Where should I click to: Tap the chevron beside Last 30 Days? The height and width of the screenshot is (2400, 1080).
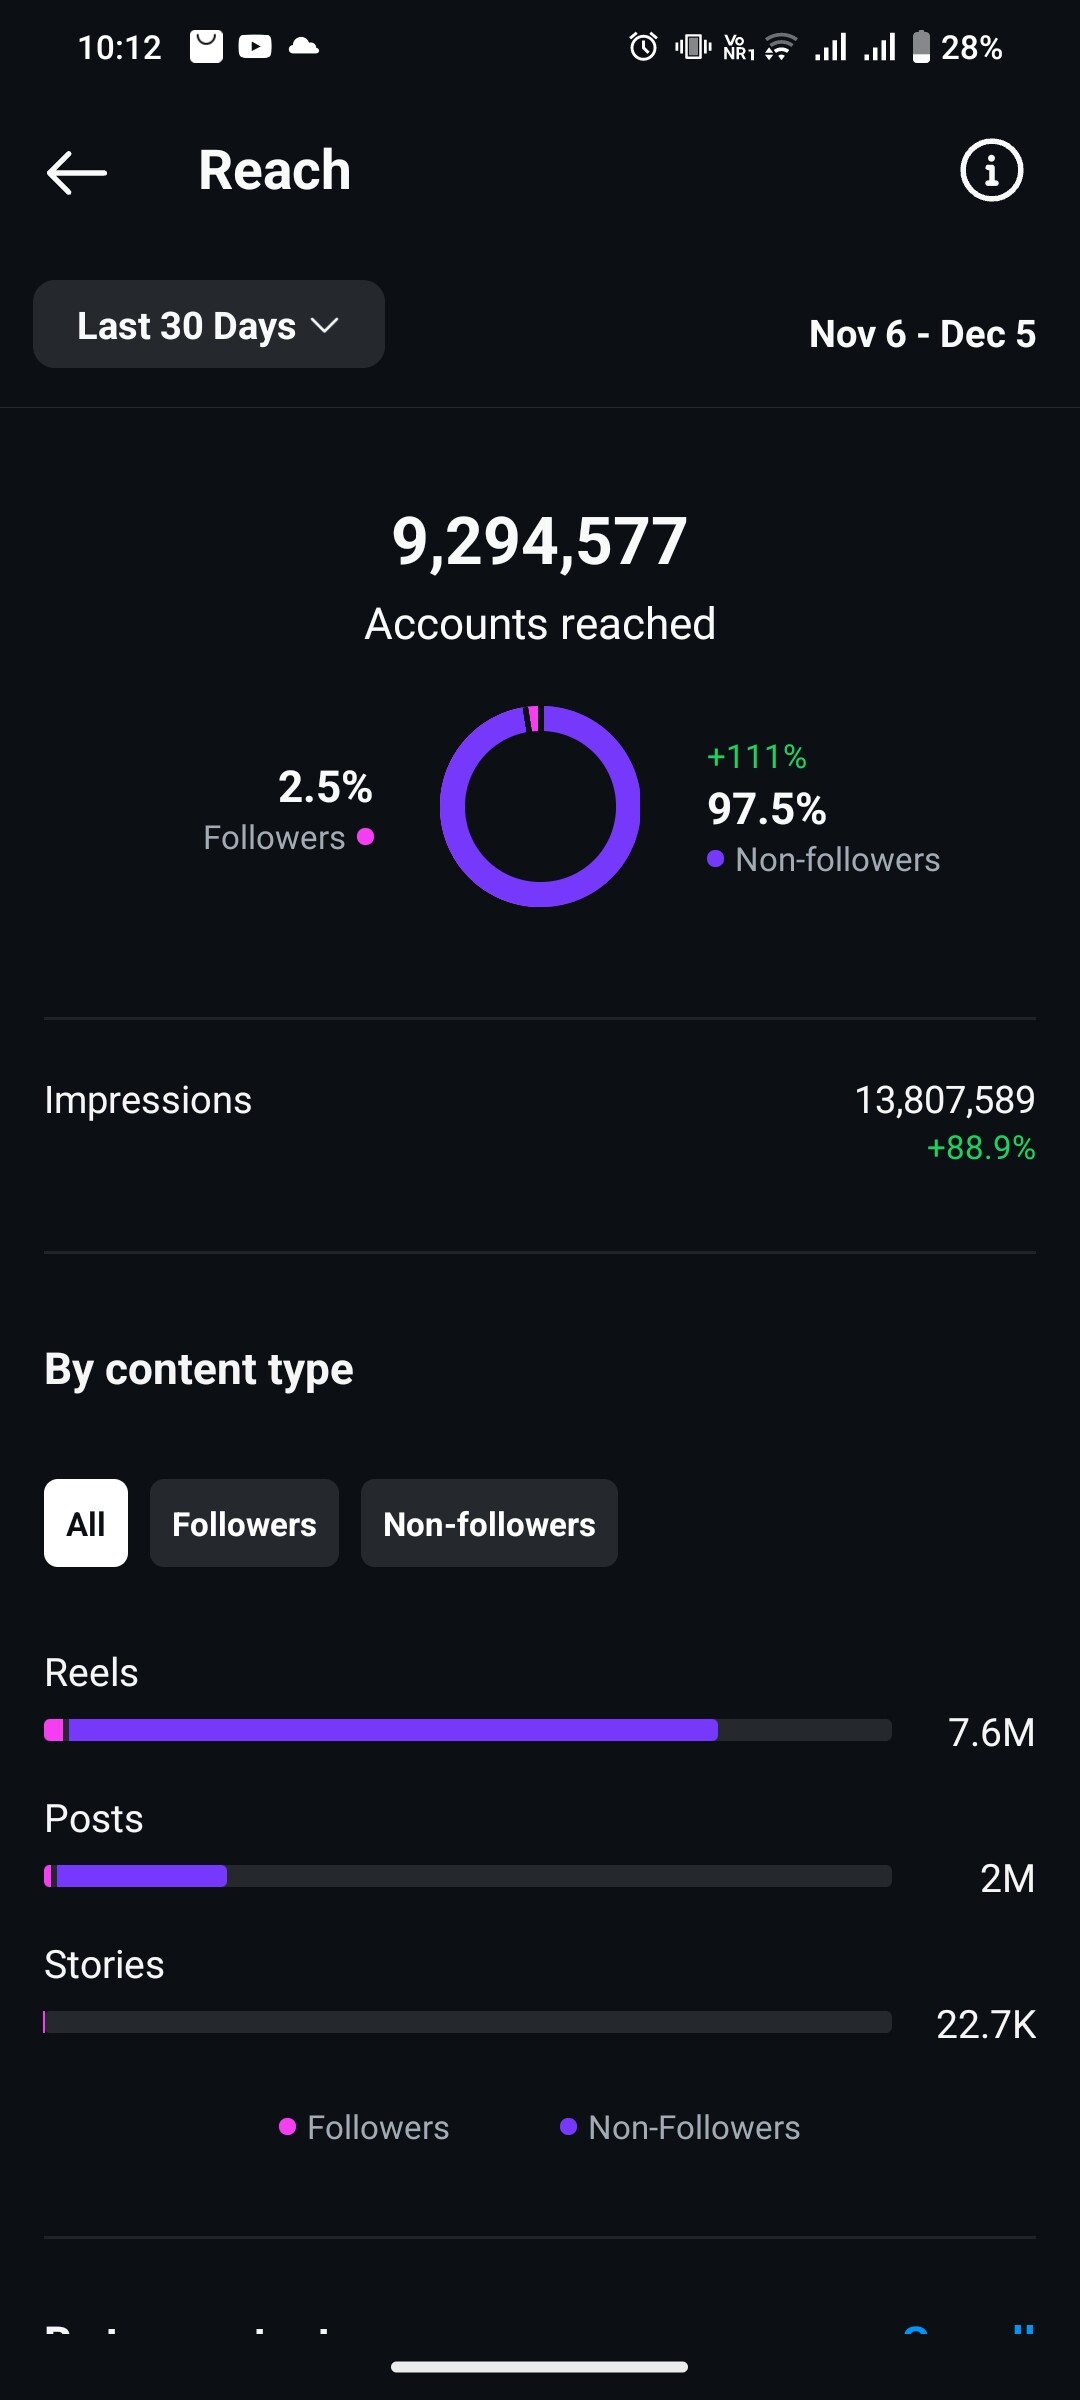[x=325, y=326]
